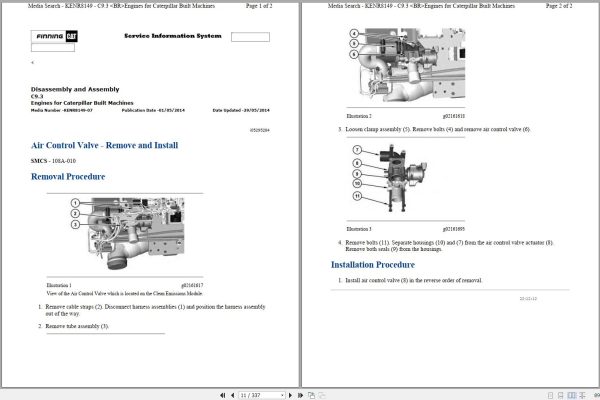The width and height of the screenshot is (600, 400).
Task: Click step 2 'Remove tube assembly (3)'
Action: point(77,326)
